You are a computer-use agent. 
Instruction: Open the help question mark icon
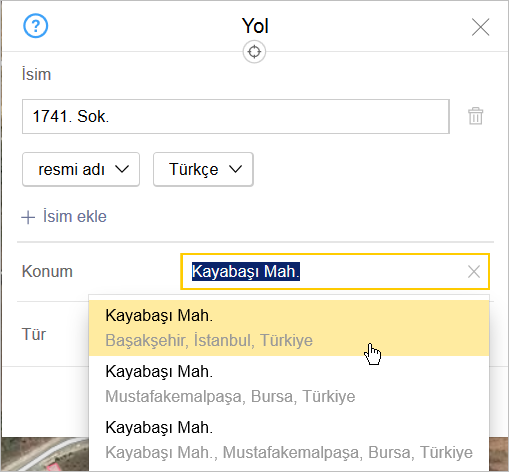coord(35,26)
